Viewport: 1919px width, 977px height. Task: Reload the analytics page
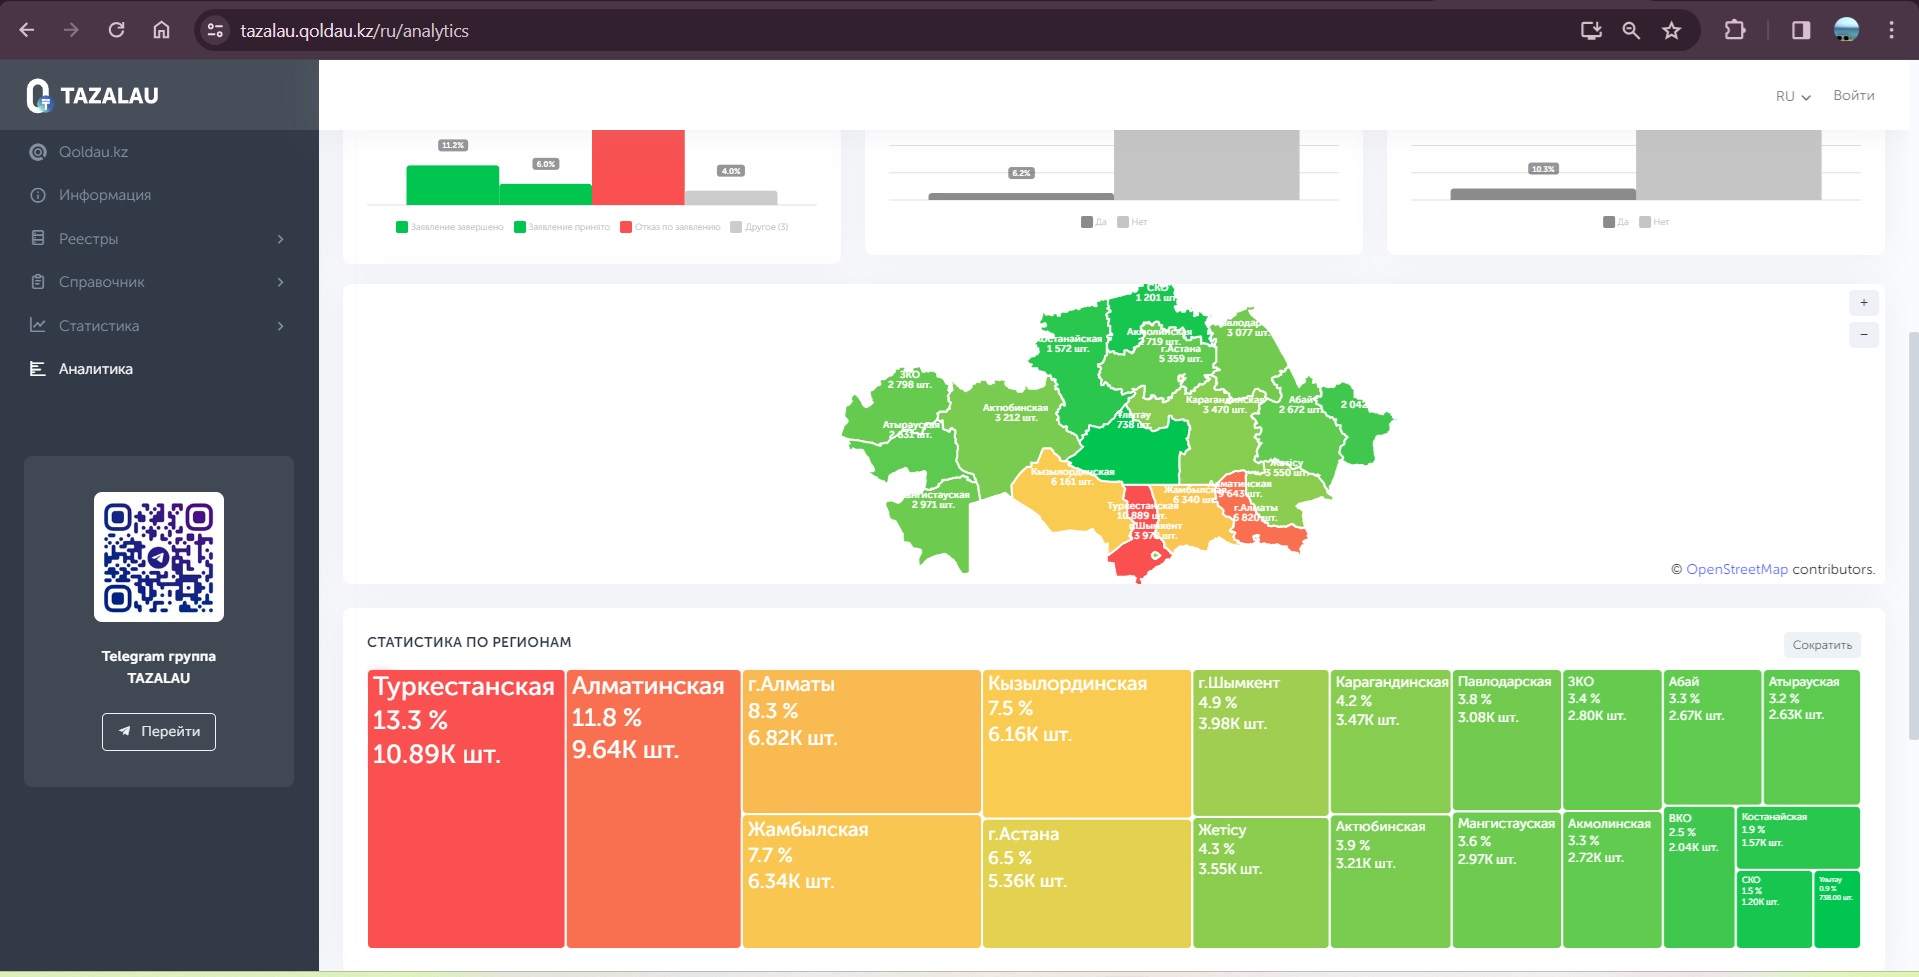pos(117,30)
